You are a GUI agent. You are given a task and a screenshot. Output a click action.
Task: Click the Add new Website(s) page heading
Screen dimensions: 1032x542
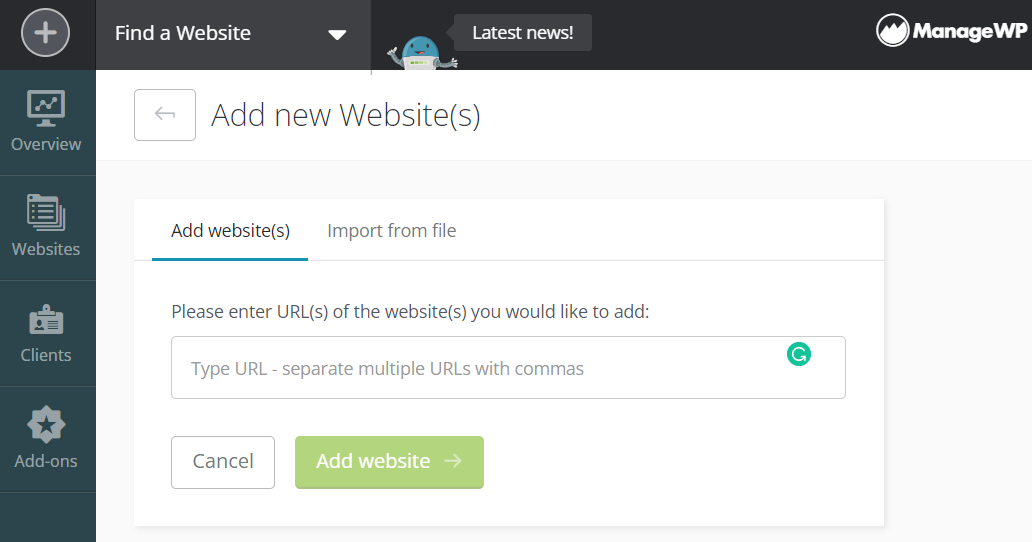[345, 115]
